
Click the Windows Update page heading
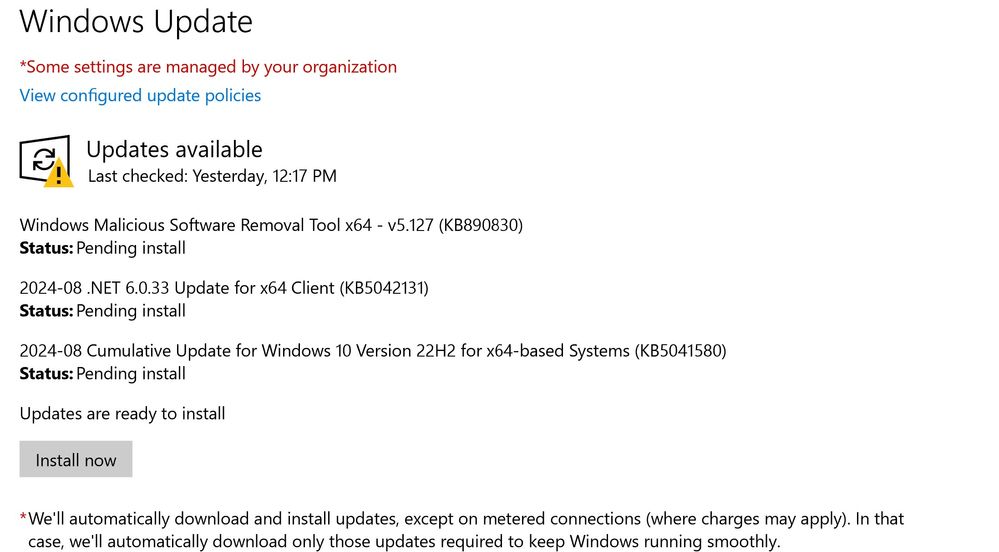click(136, 21)
